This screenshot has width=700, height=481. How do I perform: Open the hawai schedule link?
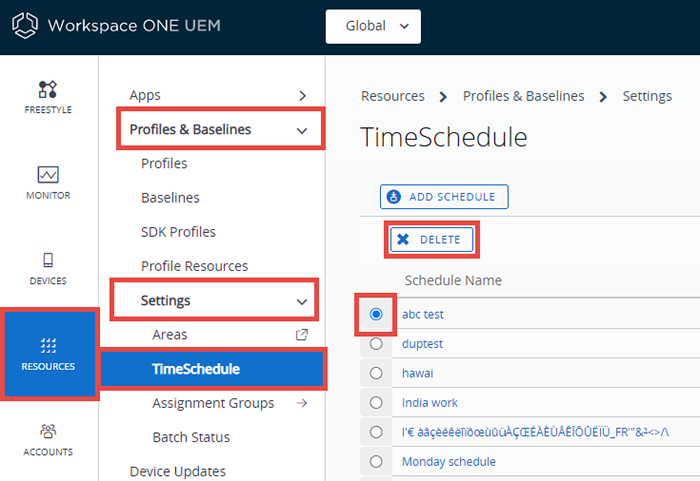click(417, 373)
